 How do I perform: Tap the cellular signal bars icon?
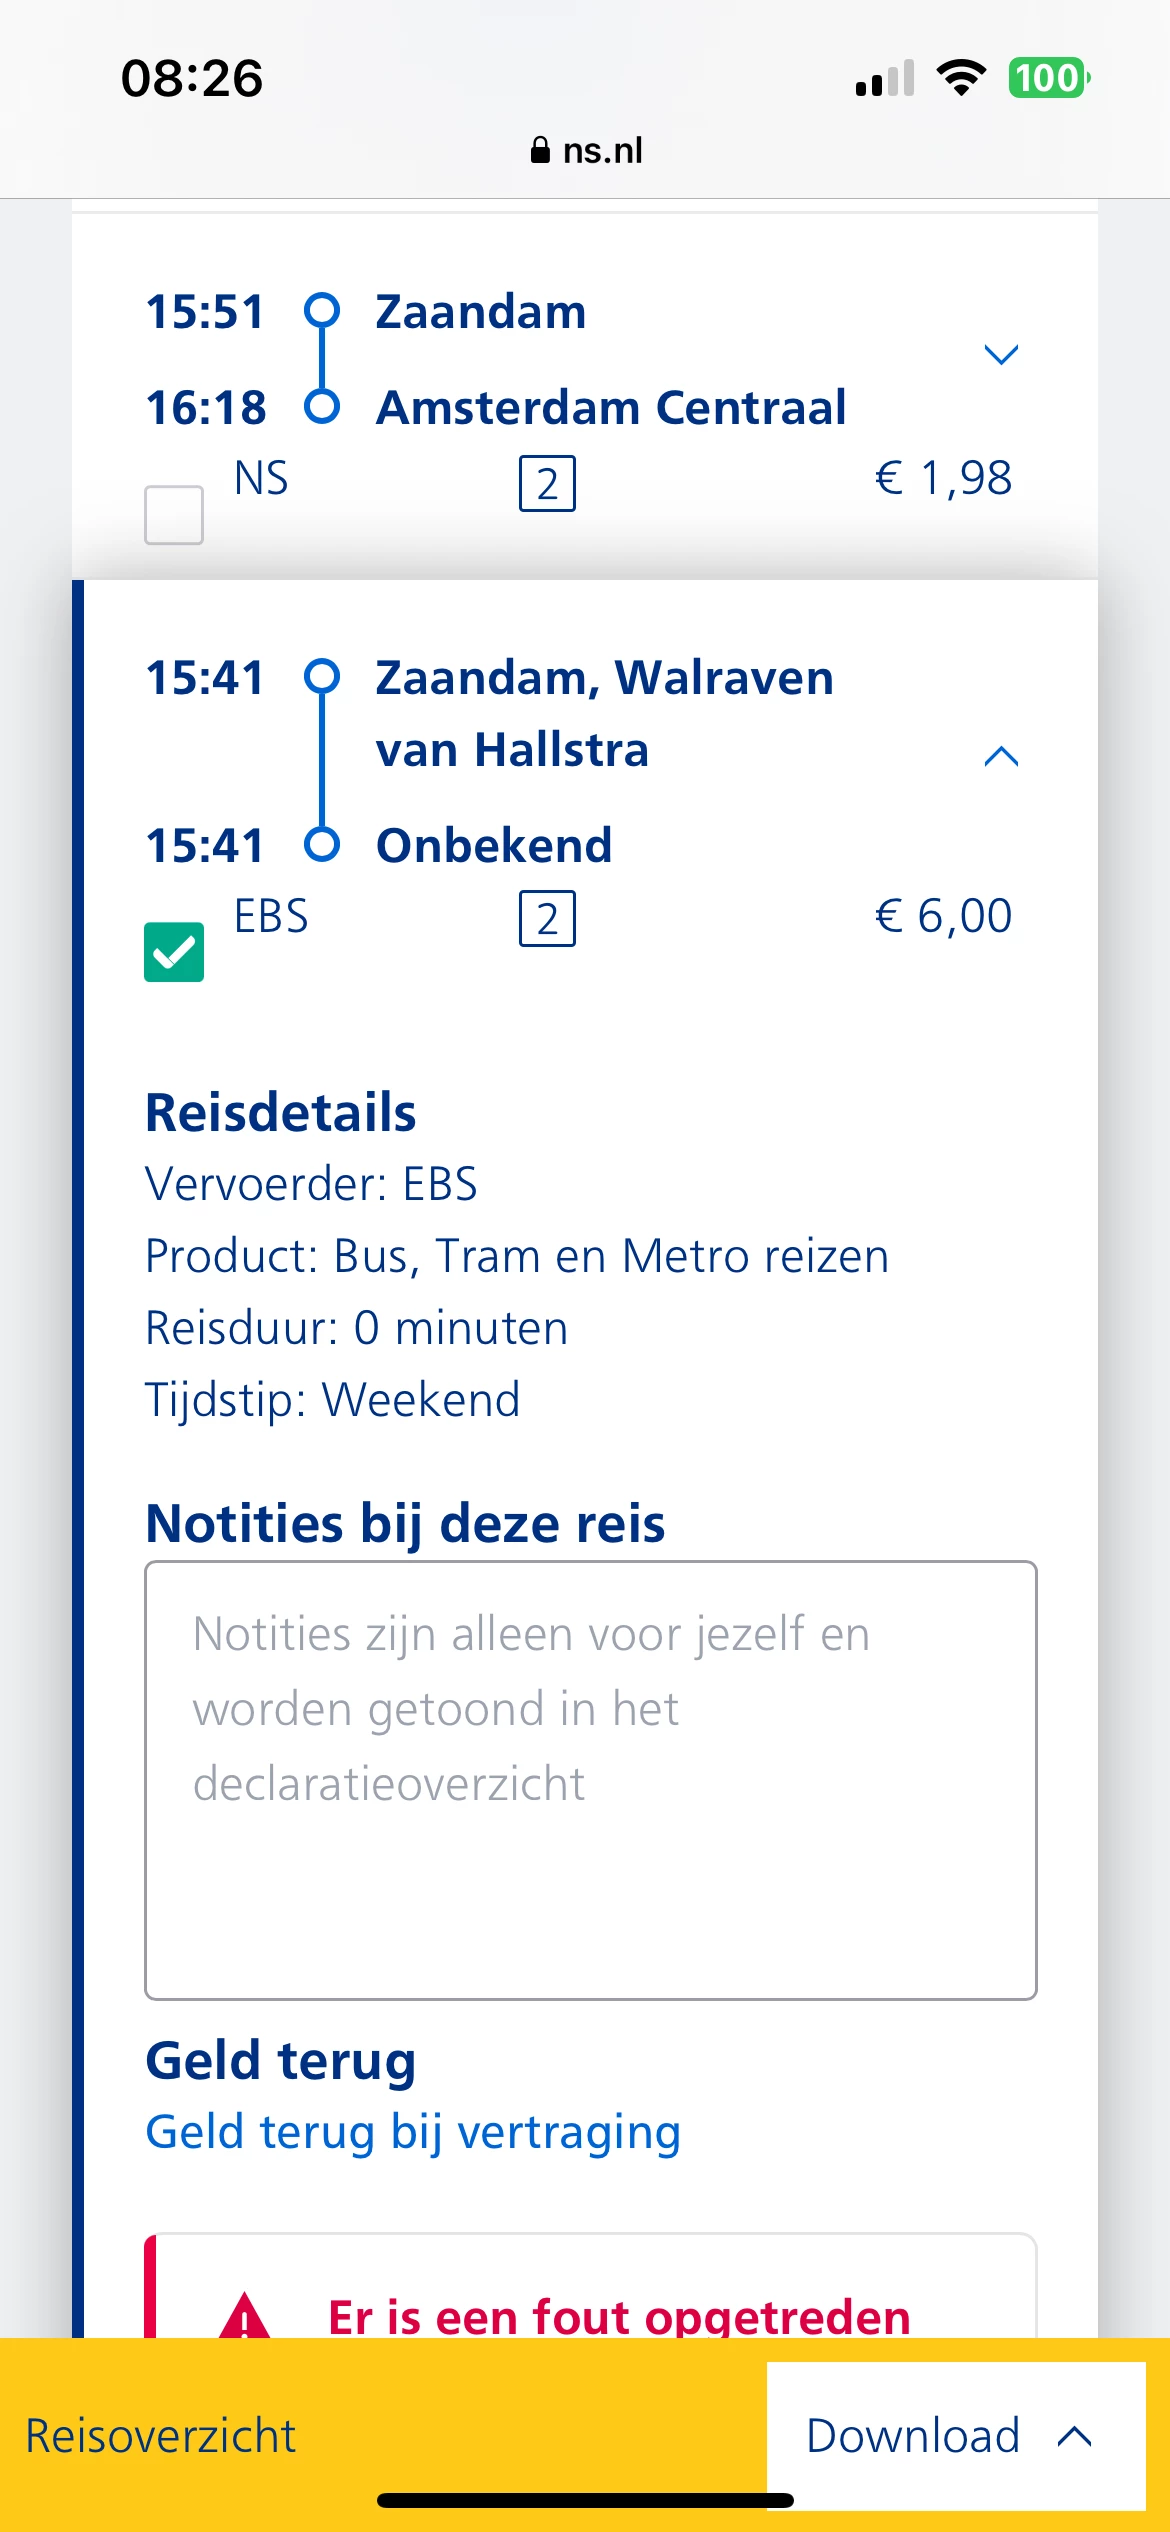click(x=885, y=79)
